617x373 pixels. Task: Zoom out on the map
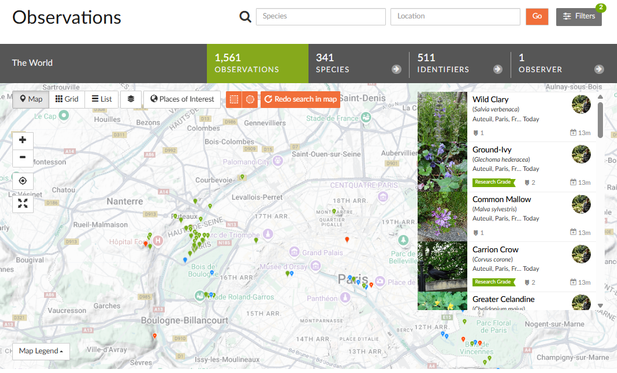(22, 157)
